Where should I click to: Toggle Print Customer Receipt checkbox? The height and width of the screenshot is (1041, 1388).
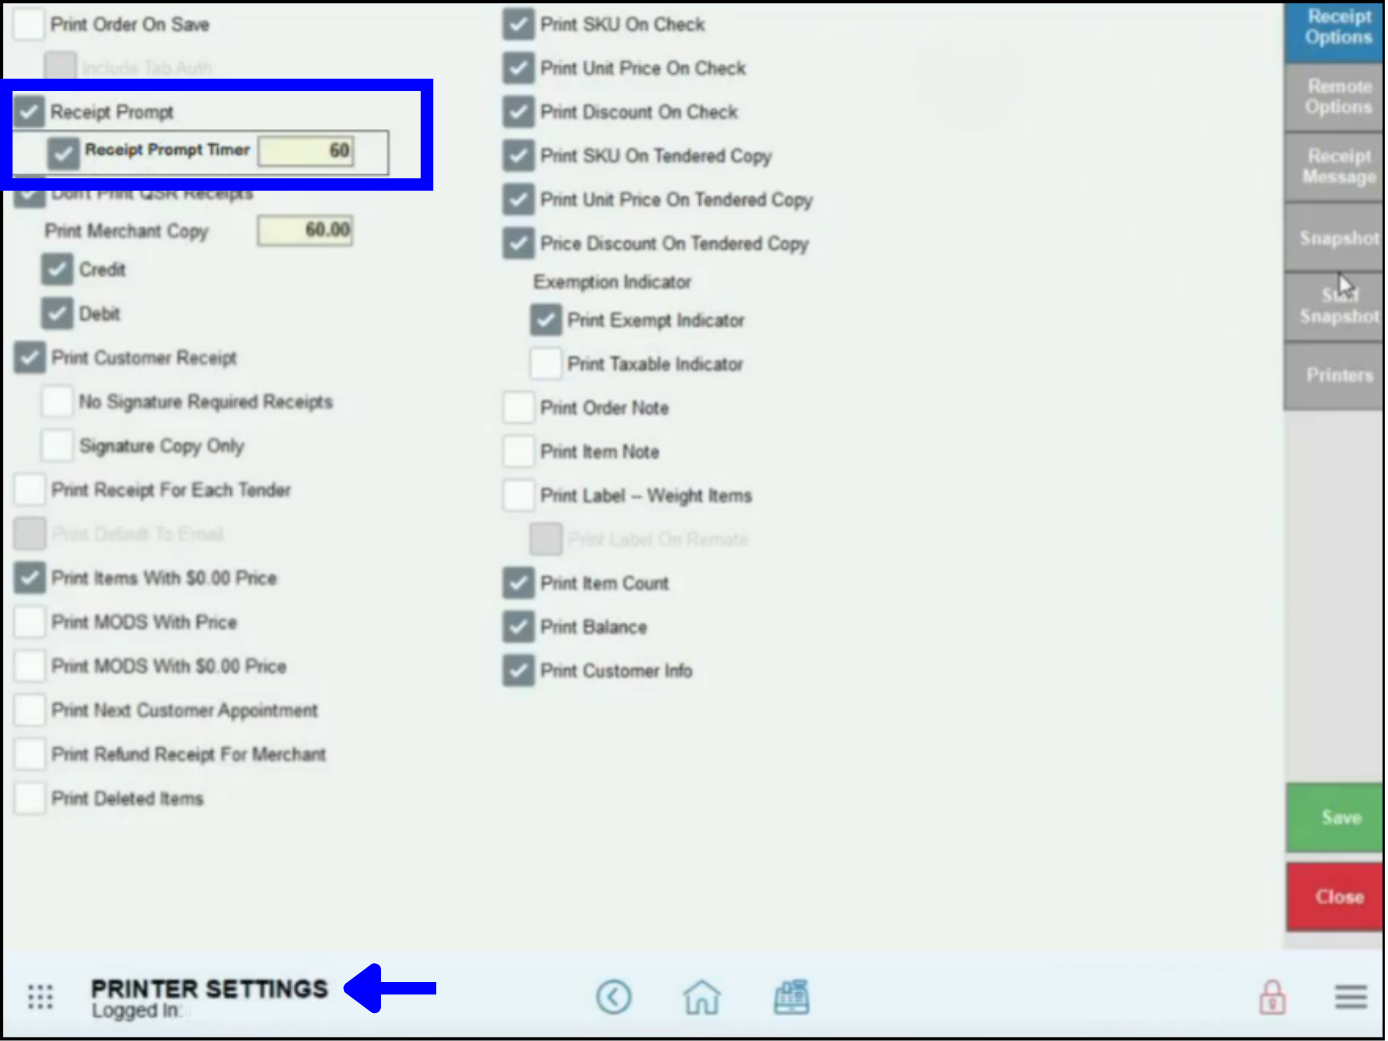(30, 358)
